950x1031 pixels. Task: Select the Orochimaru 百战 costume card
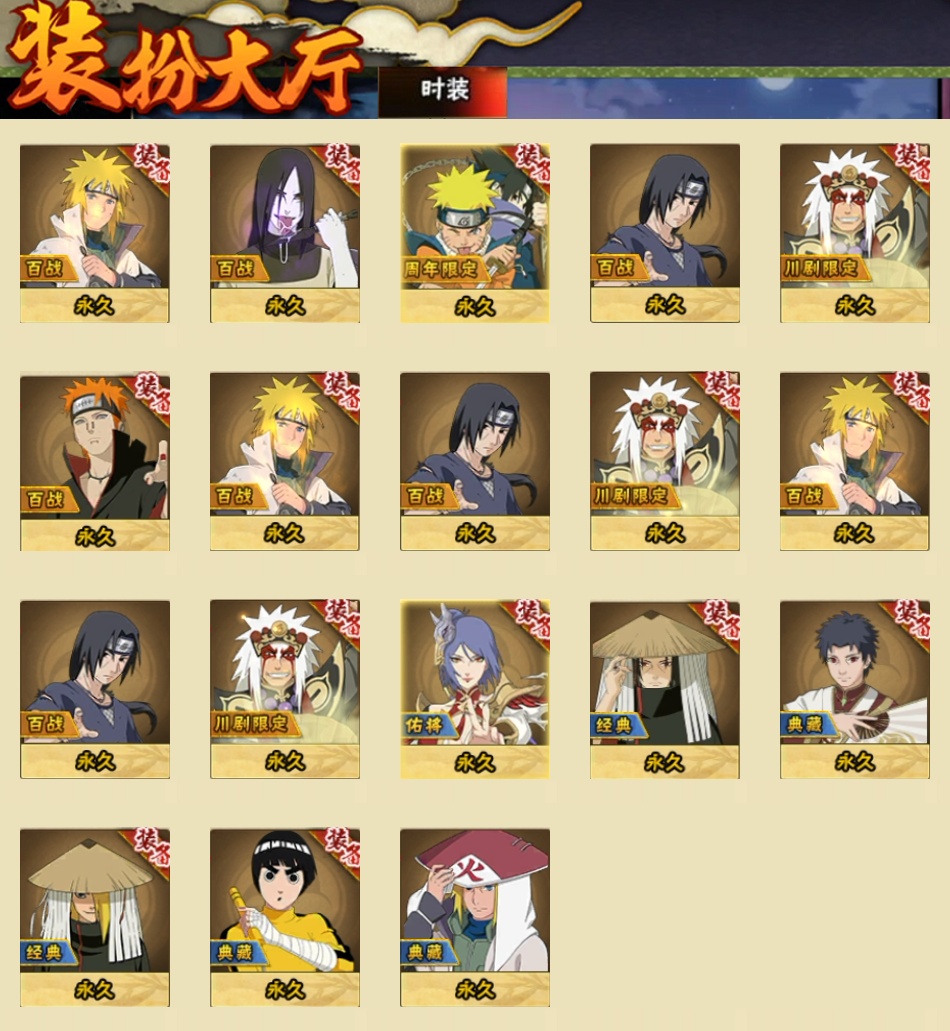285,233
